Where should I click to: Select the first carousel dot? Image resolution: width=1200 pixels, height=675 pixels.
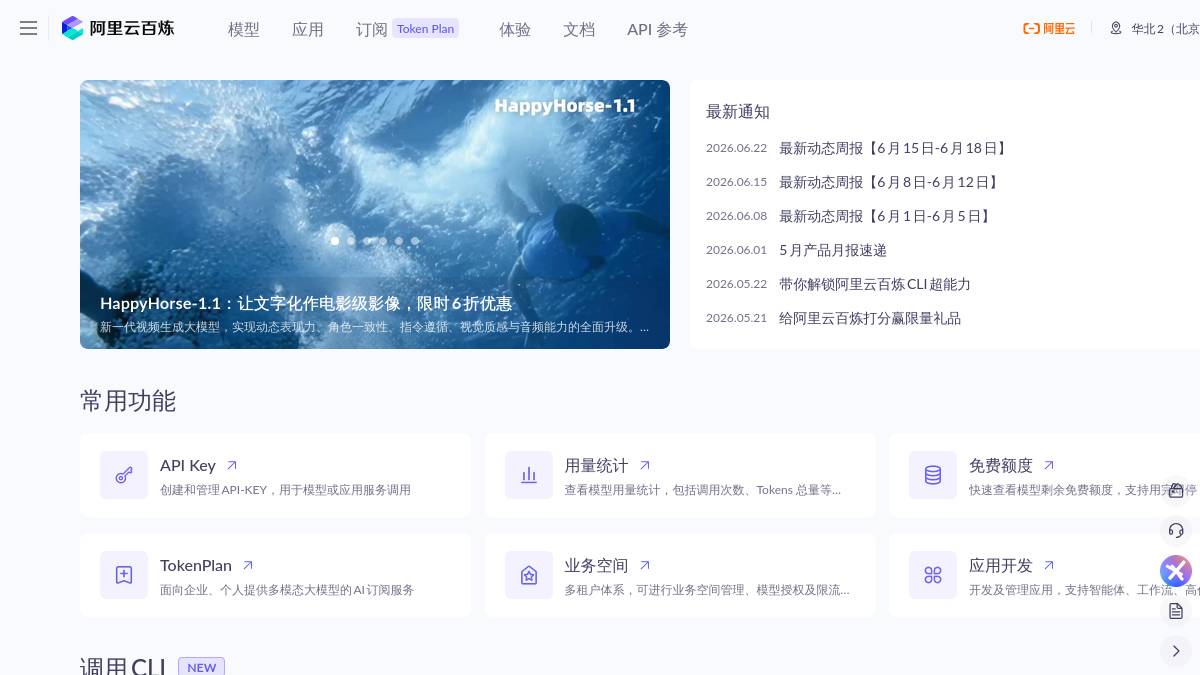click(335, 241)
